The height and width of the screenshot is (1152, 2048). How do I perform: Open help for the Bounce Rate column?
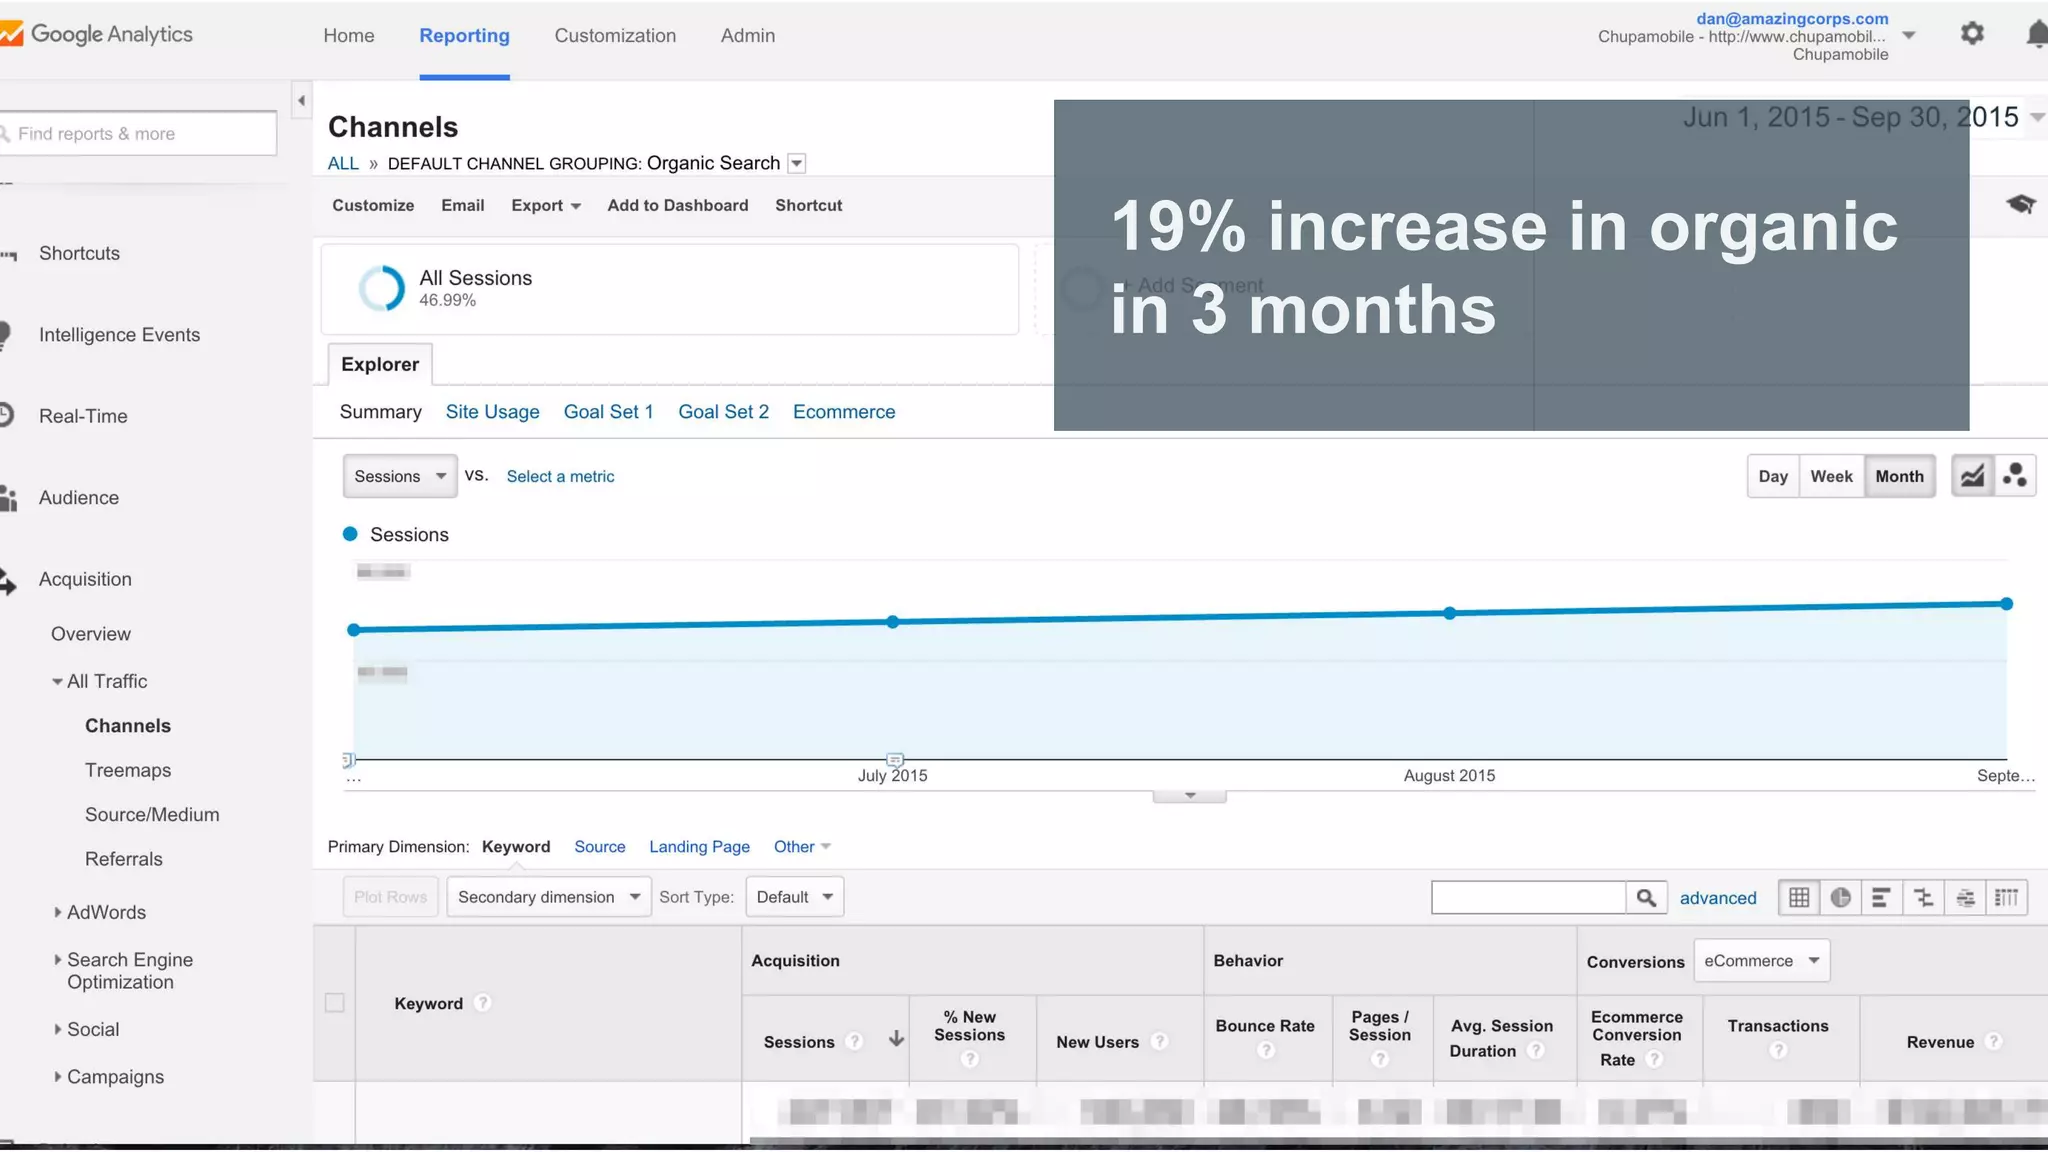click(1266, 1050)
